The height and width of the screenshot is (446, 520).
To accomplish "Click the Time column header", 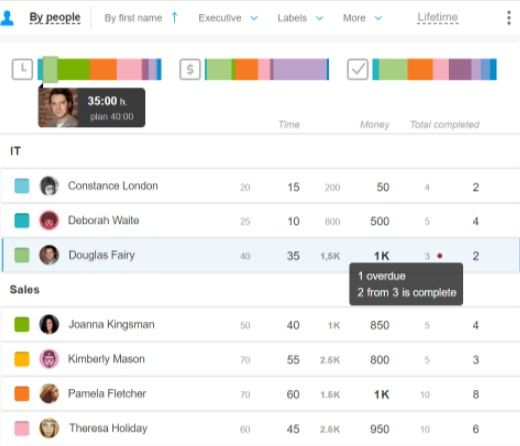I will tap(289, 124).
